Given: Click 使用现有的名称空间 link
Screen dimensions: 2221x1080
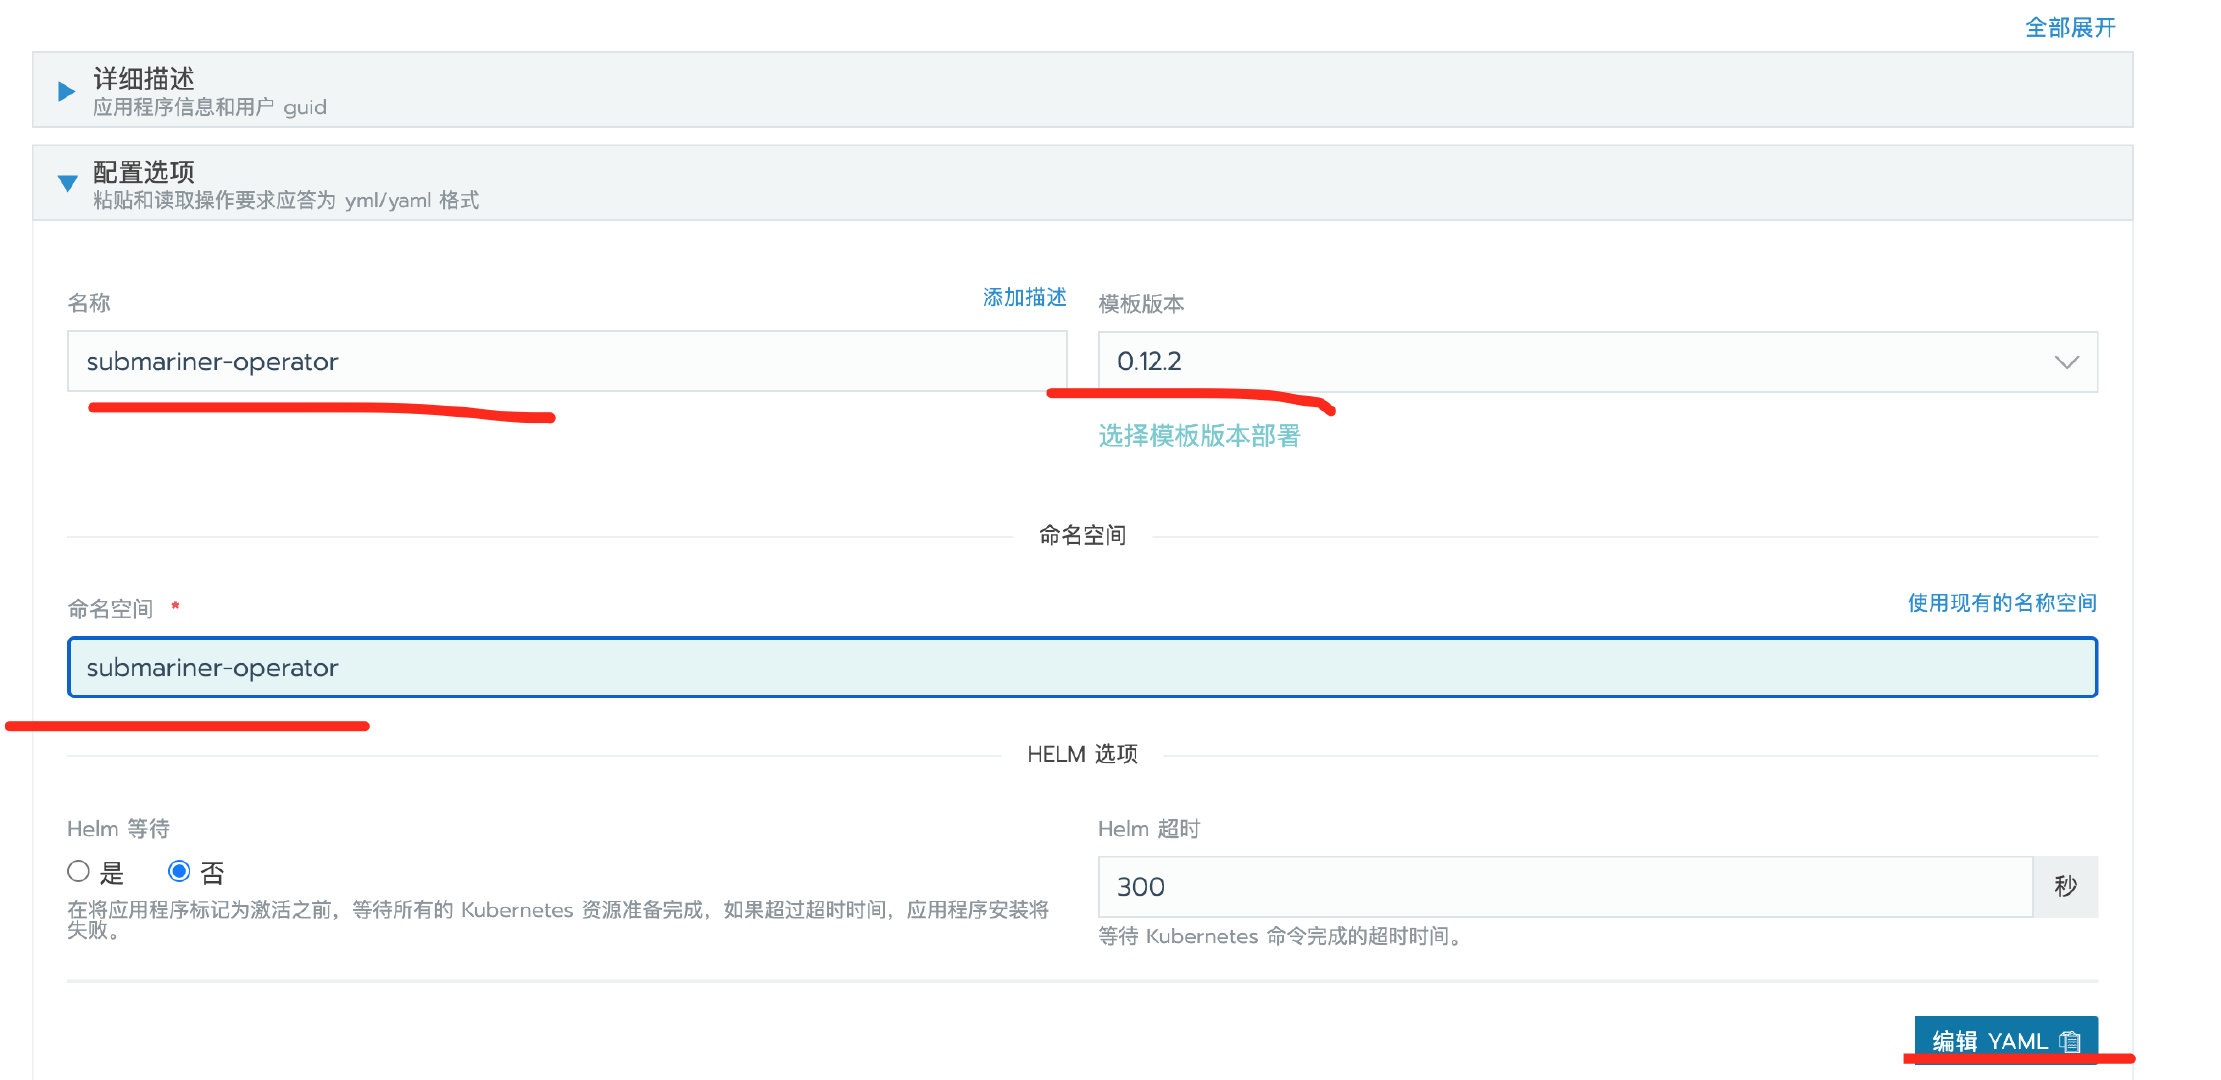Looking at the screenshot, I should coord(2002,603).
